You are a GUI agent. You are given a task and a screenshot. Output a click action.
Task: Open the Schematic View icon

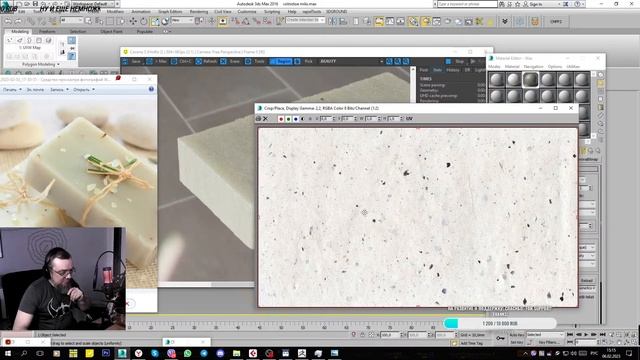coord(400,21)
